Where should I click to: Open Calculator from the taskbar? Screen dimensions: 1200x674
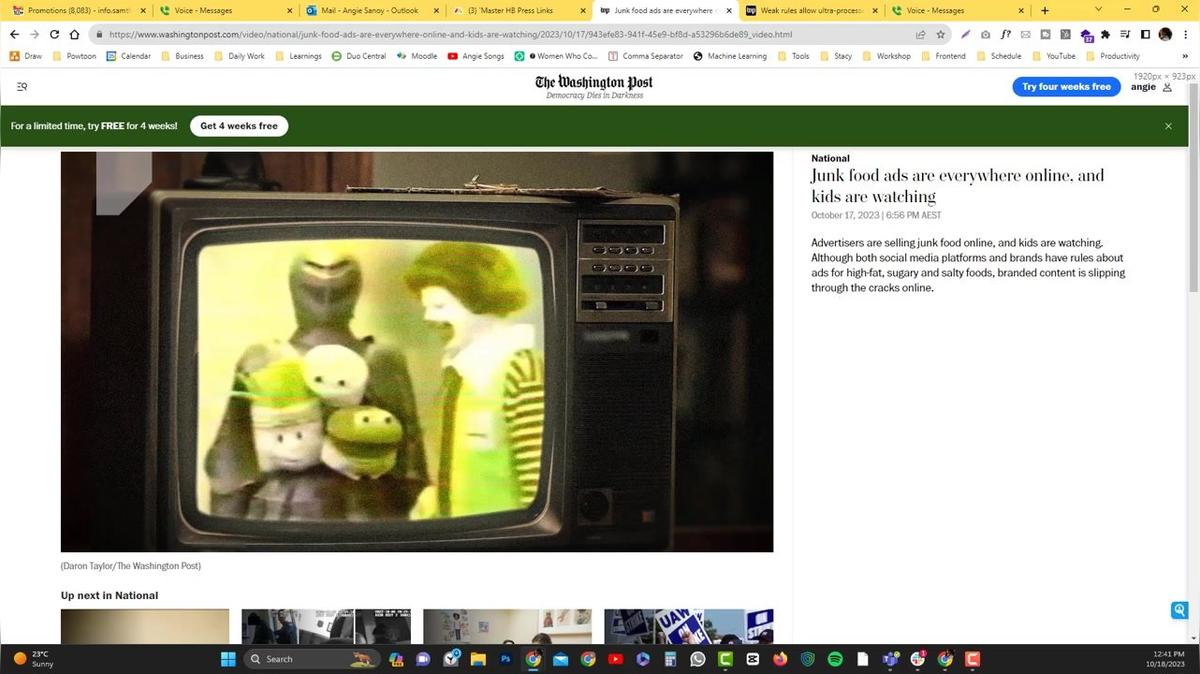[x=670, y=659]
